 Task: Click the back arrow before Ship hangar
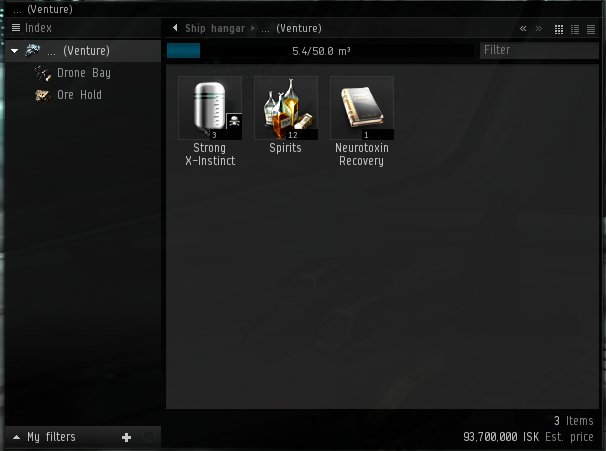coord(175,28)
